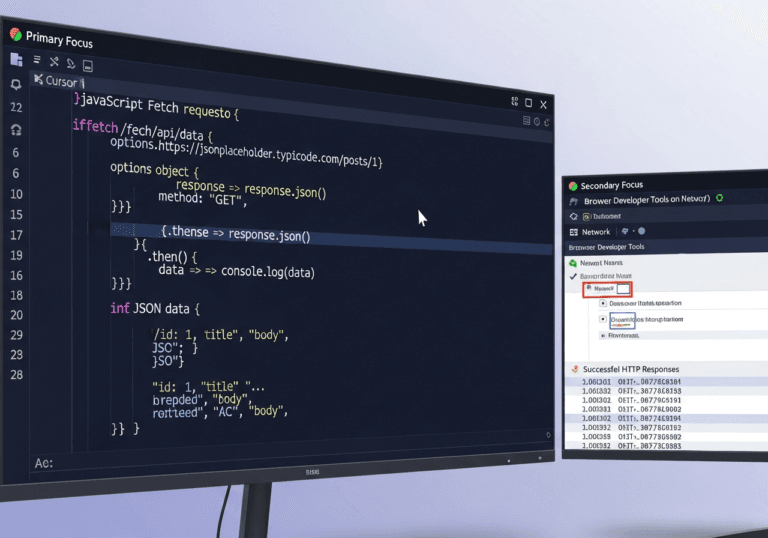Screen dimensions: 768x538
Task: Click the round history icon in editor header
Action: coord(537,122)
